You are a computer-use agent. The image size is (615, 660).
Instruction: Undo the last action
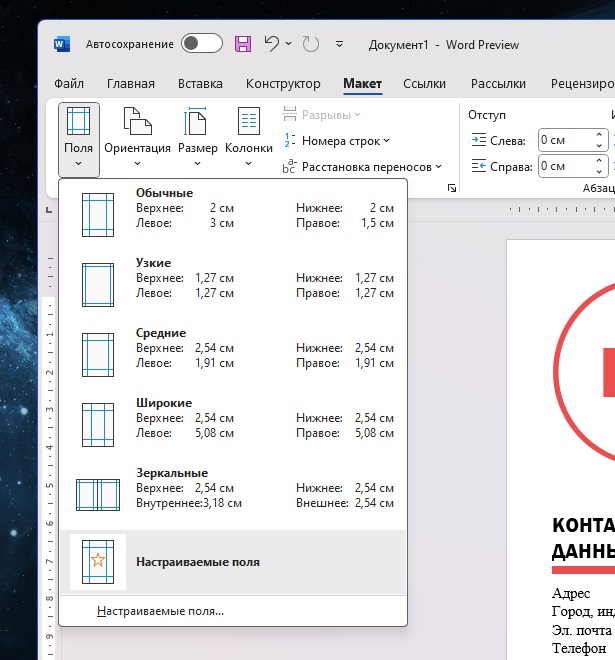272,43
